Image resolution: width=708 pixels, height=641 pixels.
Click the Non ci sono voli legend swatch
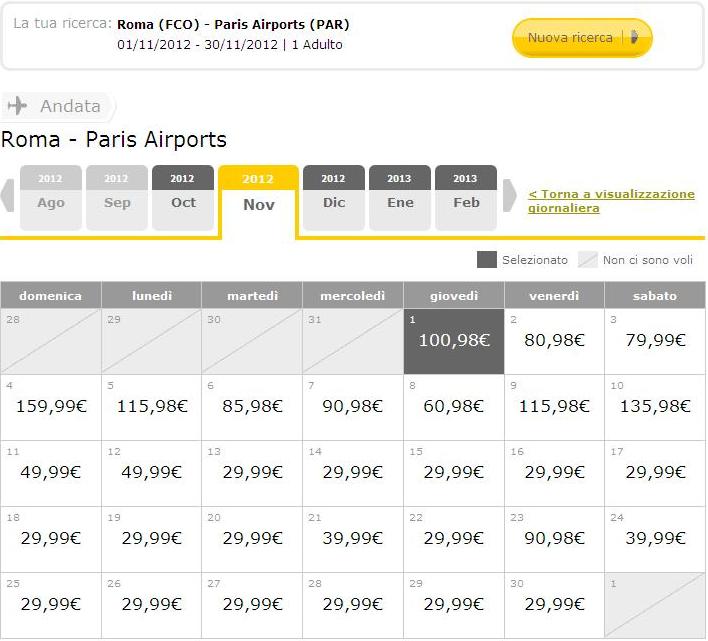coord(587,260)
